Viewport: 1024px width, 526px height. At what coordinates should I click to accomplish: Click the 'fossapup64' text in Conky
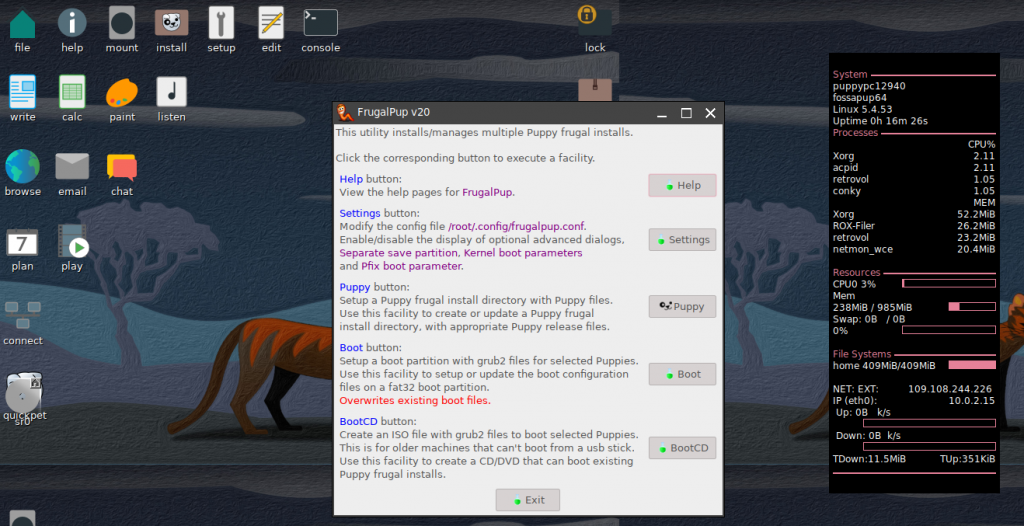pyautogui.click(x=859, y=98)
